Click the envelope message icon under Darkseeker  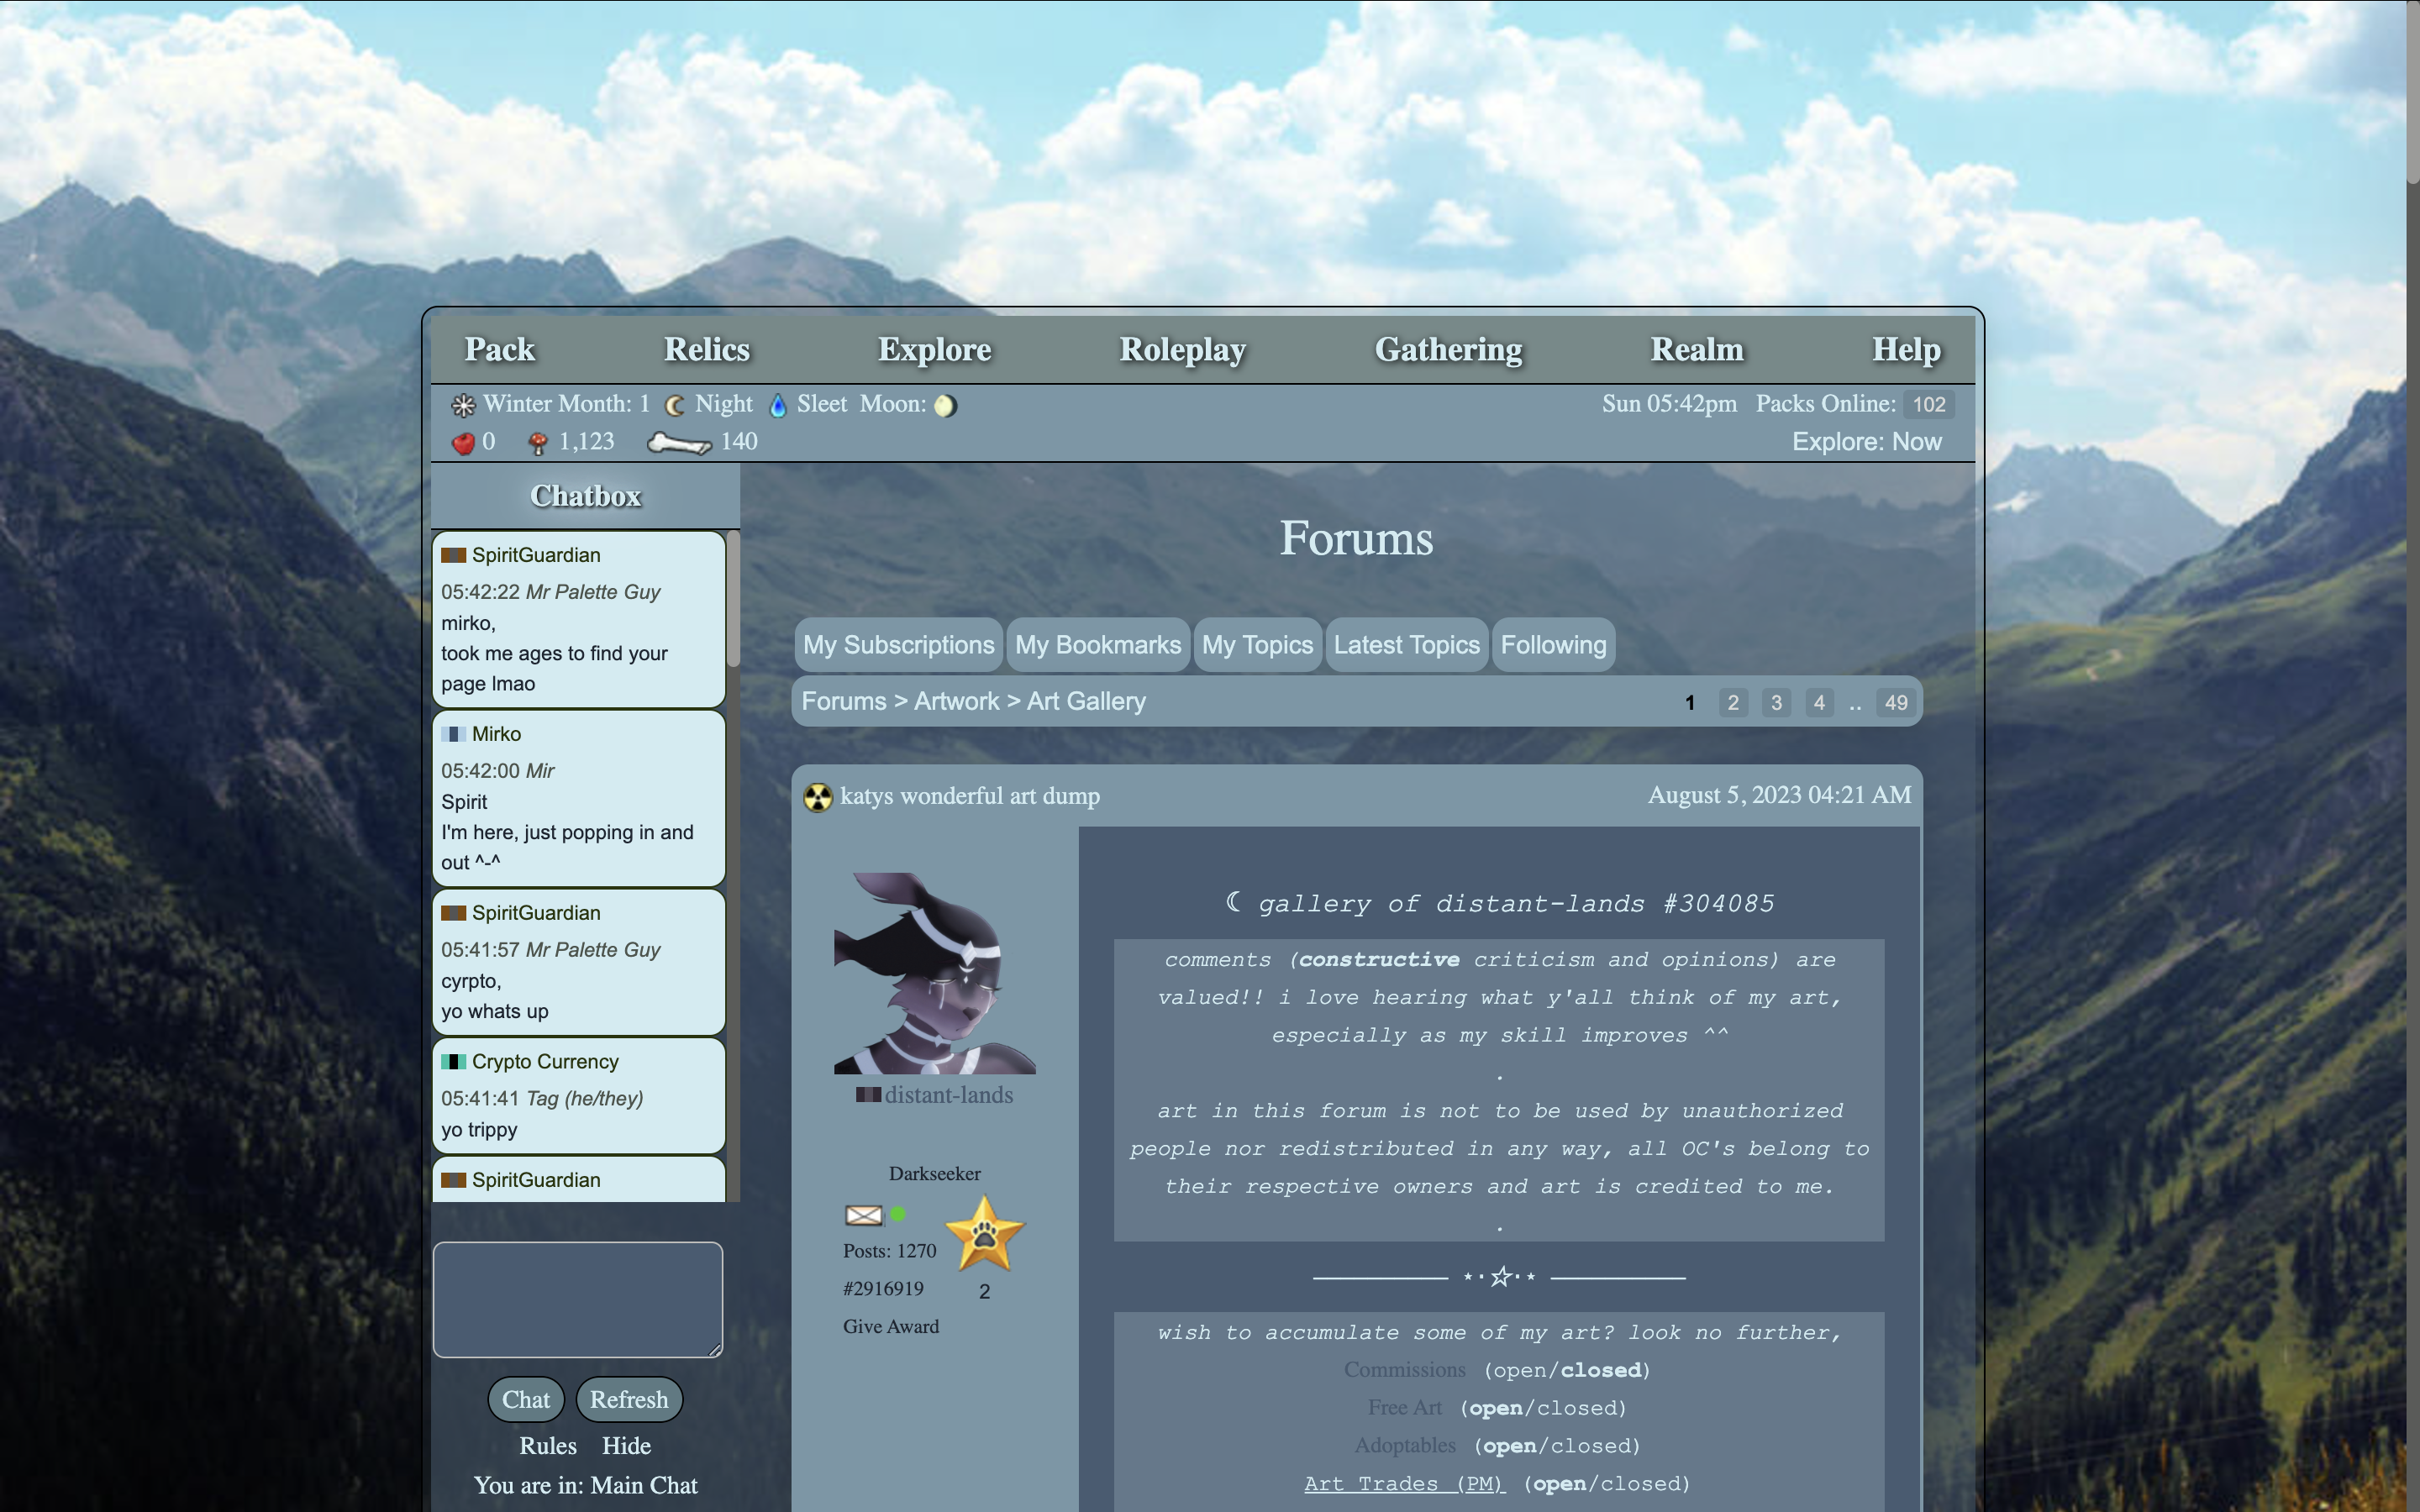(x=863, y=1215)
